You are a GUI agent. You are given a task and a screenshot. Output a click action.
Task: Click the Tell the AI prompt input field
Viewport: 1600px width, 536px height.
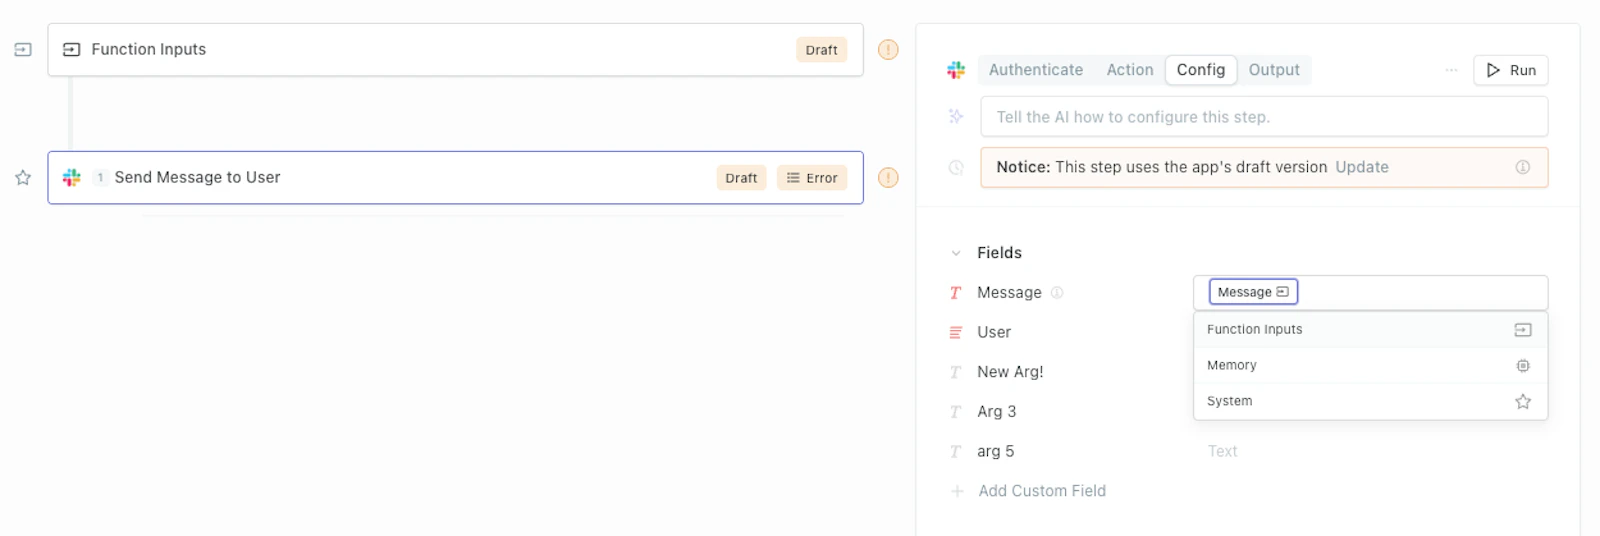point(1264,117)
